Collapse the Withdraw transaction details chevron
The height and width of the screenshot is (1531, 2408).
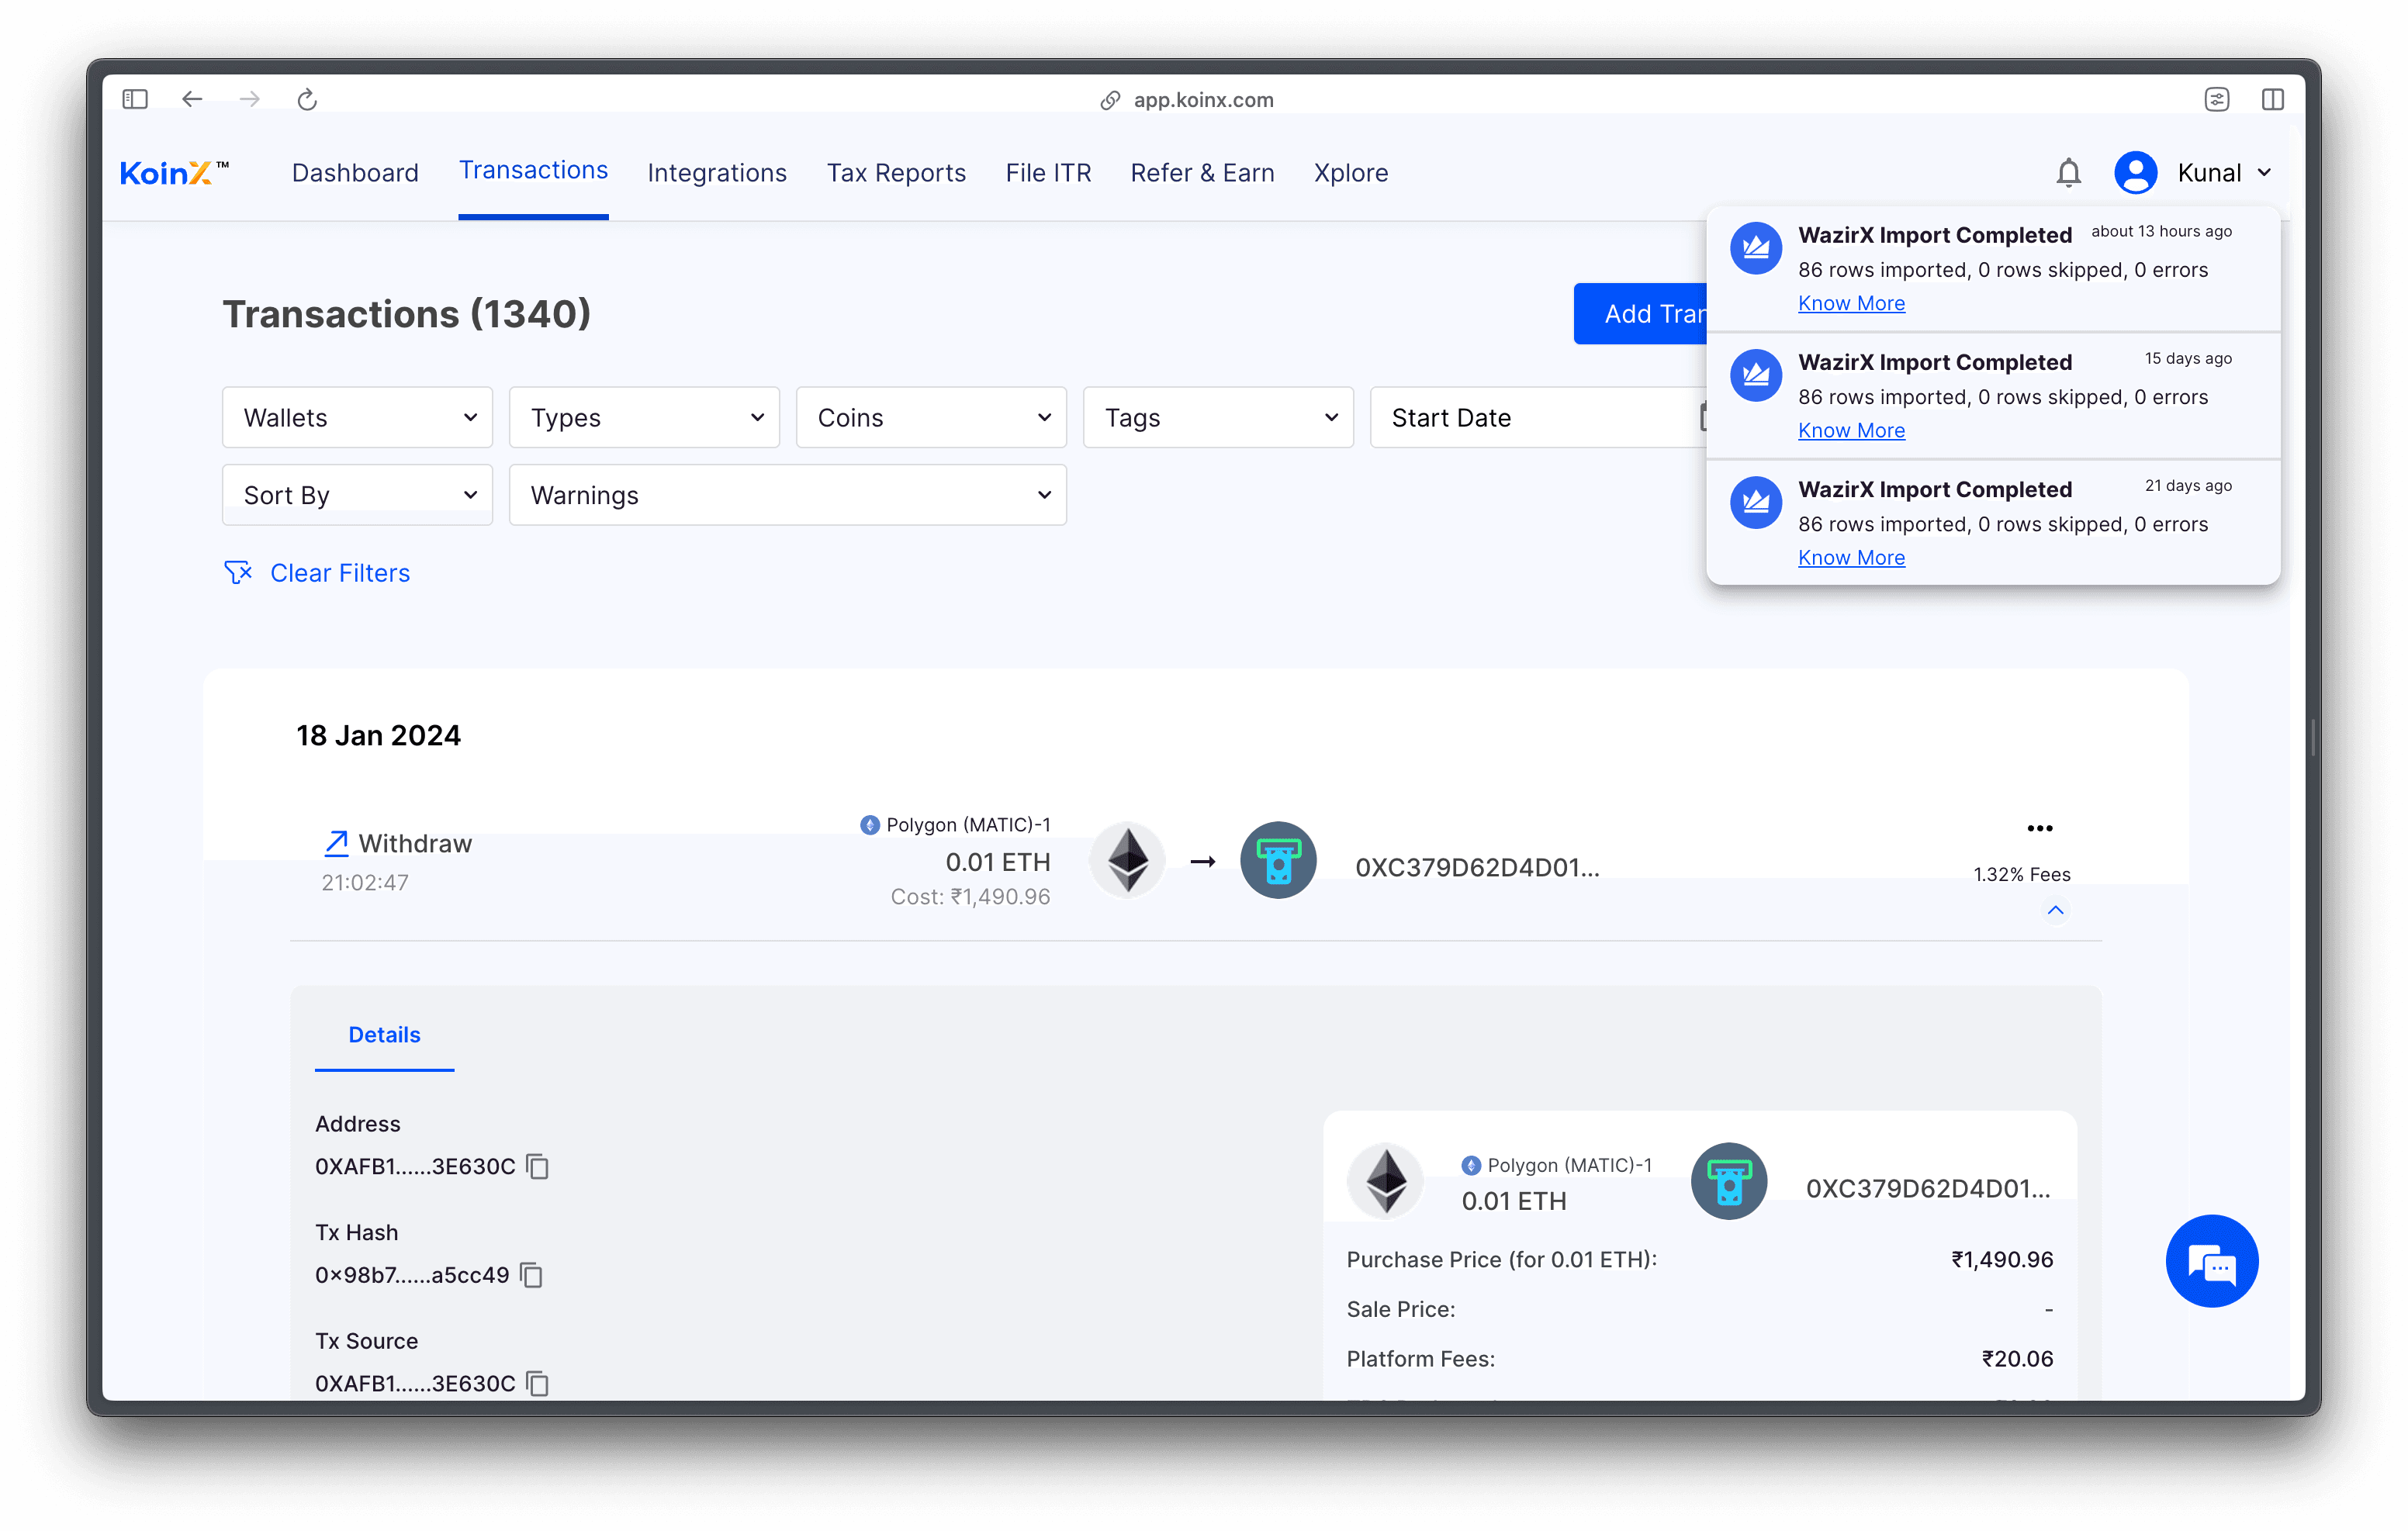click(2055, 910)
